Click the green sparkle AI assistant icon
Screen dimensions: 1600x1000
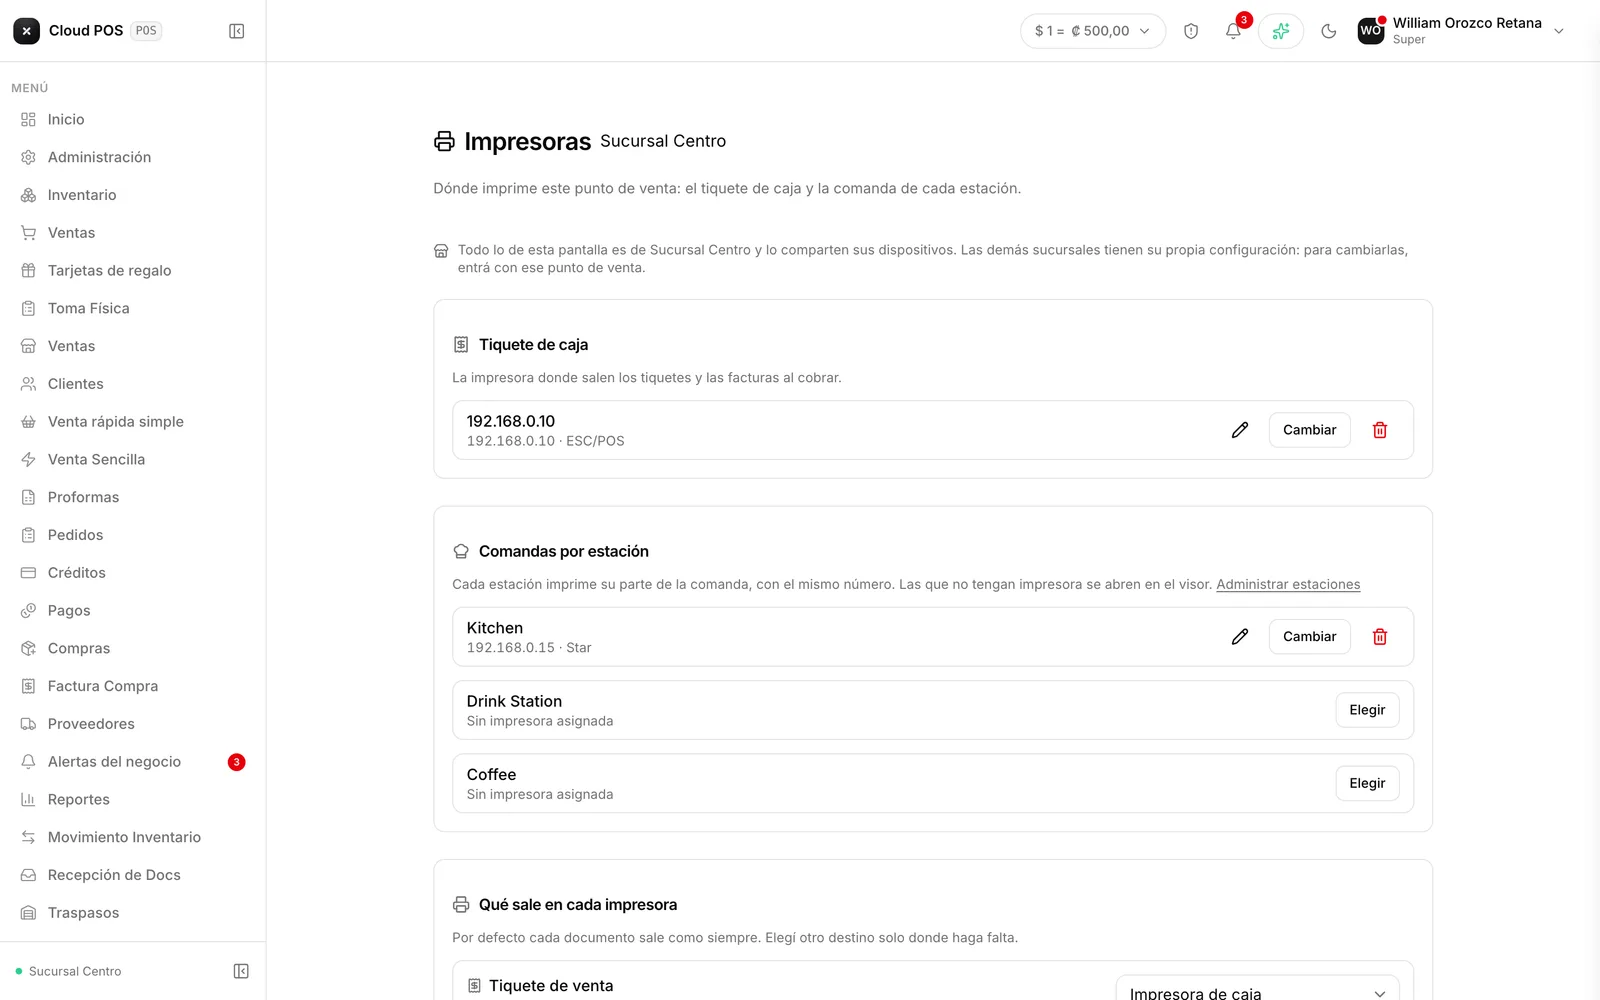point(1281,31)
